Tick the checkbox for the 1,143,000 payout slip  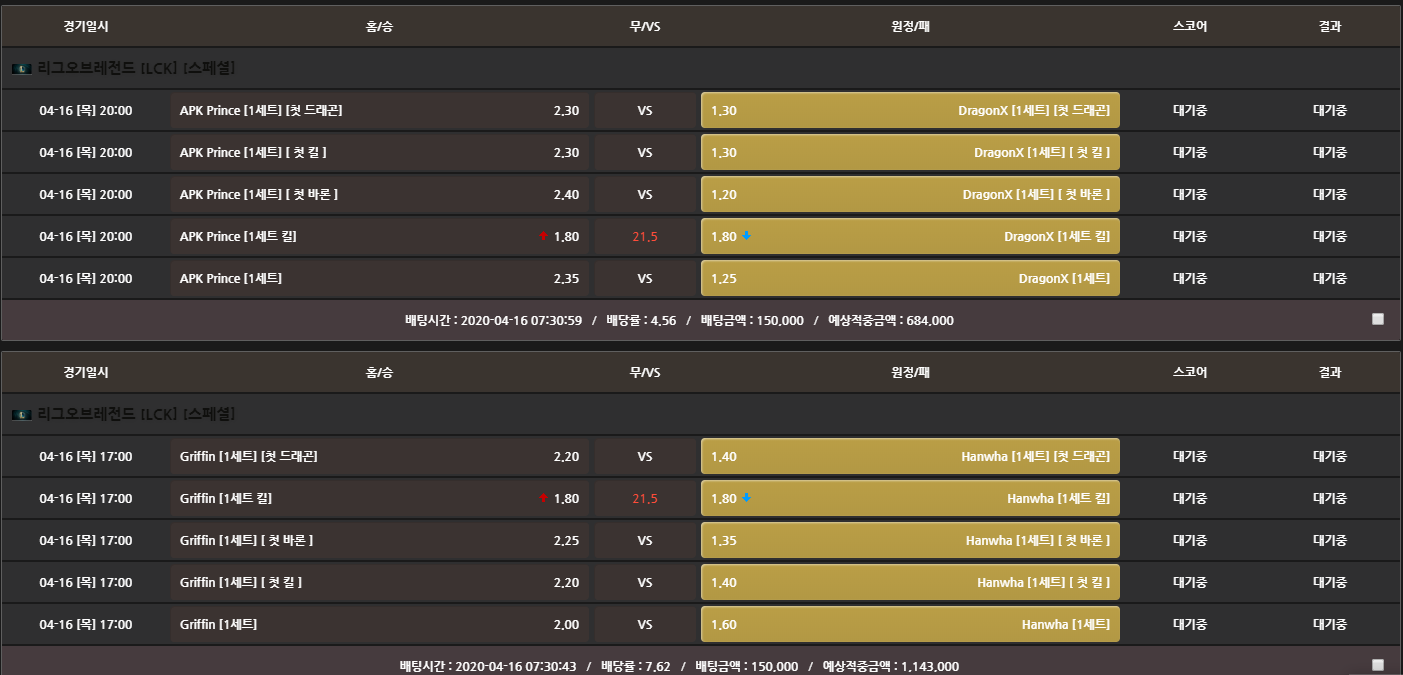point(1378,665)
